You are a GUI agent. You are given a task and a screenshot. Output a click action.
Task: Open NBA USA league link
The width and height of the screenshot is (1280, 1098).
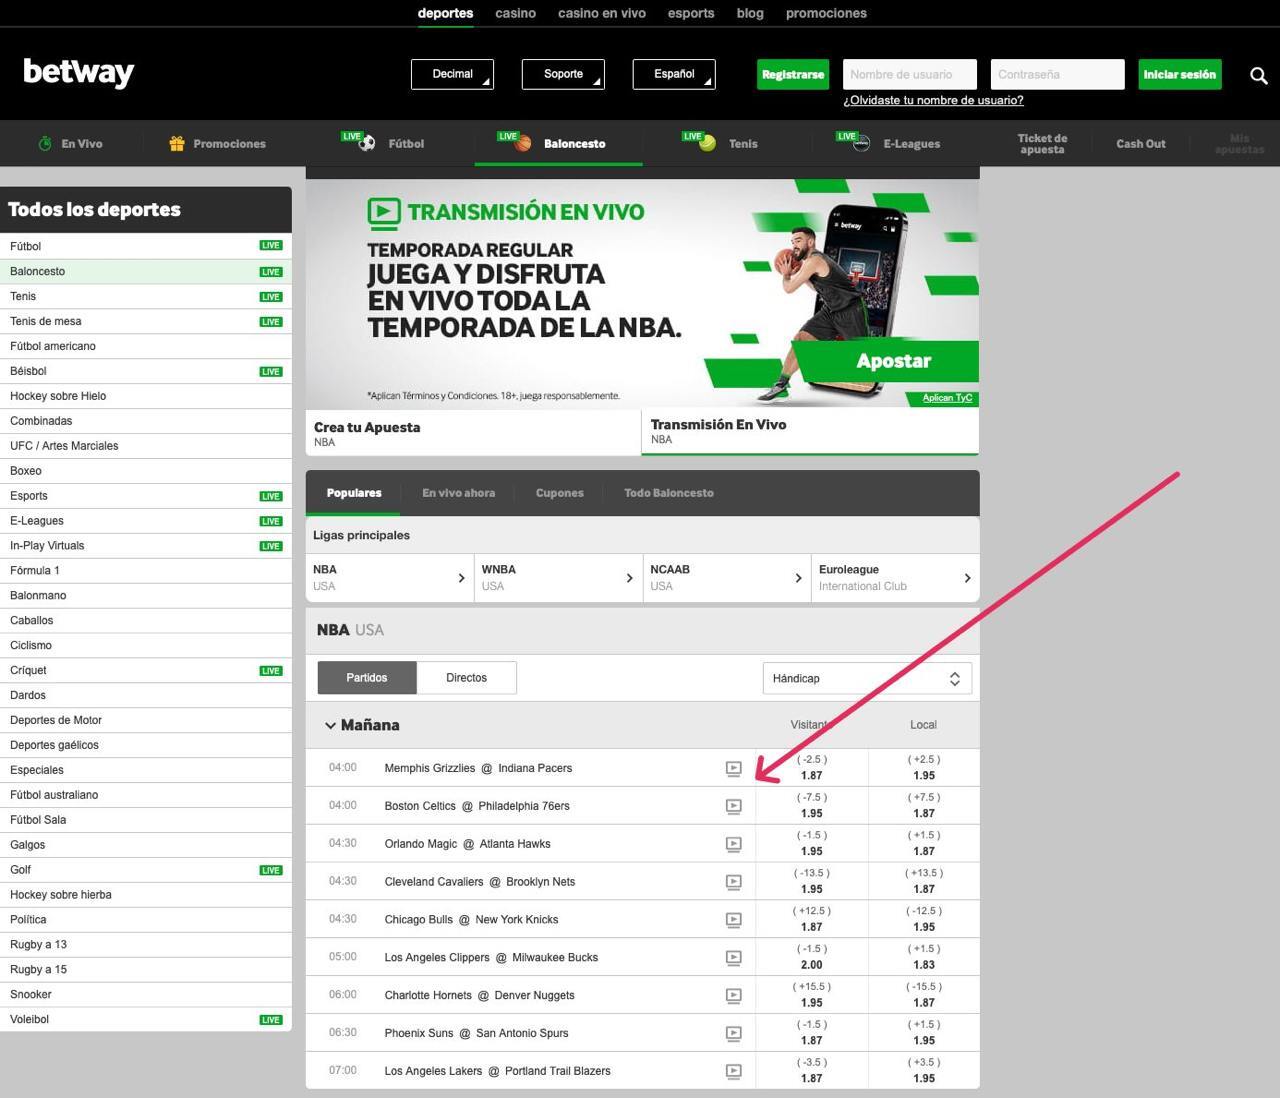pyautogui.click(x=390, y=578)
